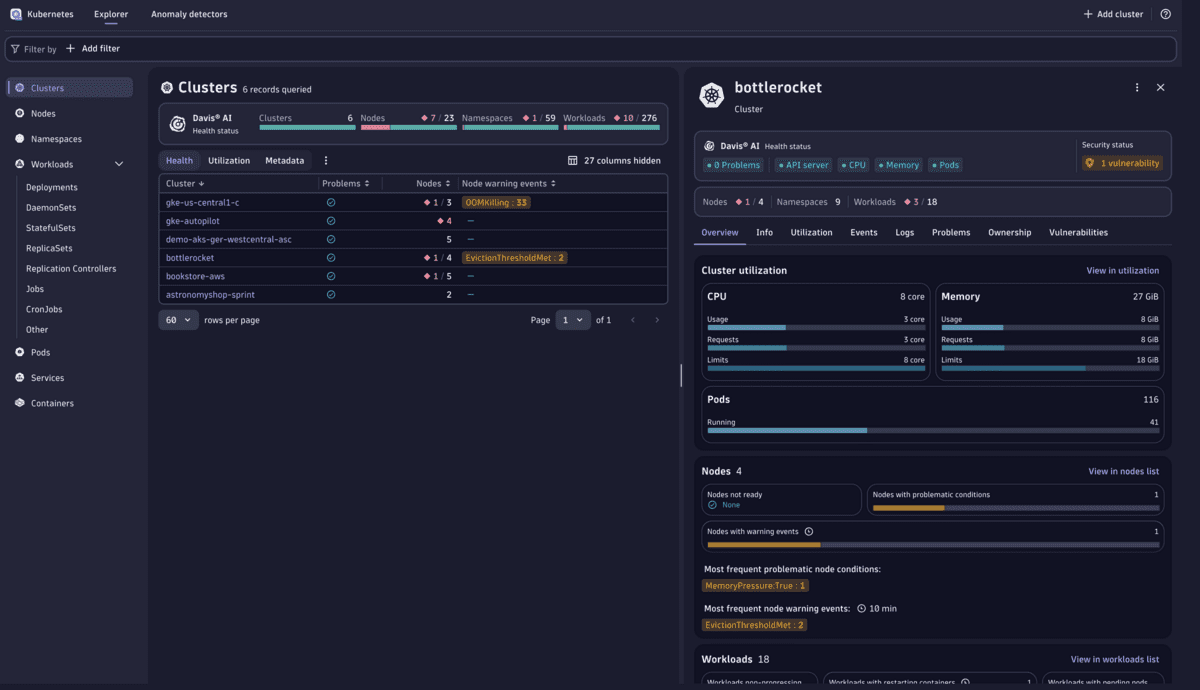Sort by the Problems column header
The height and width of the screenshot is (690, 1200).
pyautogui.click(x=346, y=183)
